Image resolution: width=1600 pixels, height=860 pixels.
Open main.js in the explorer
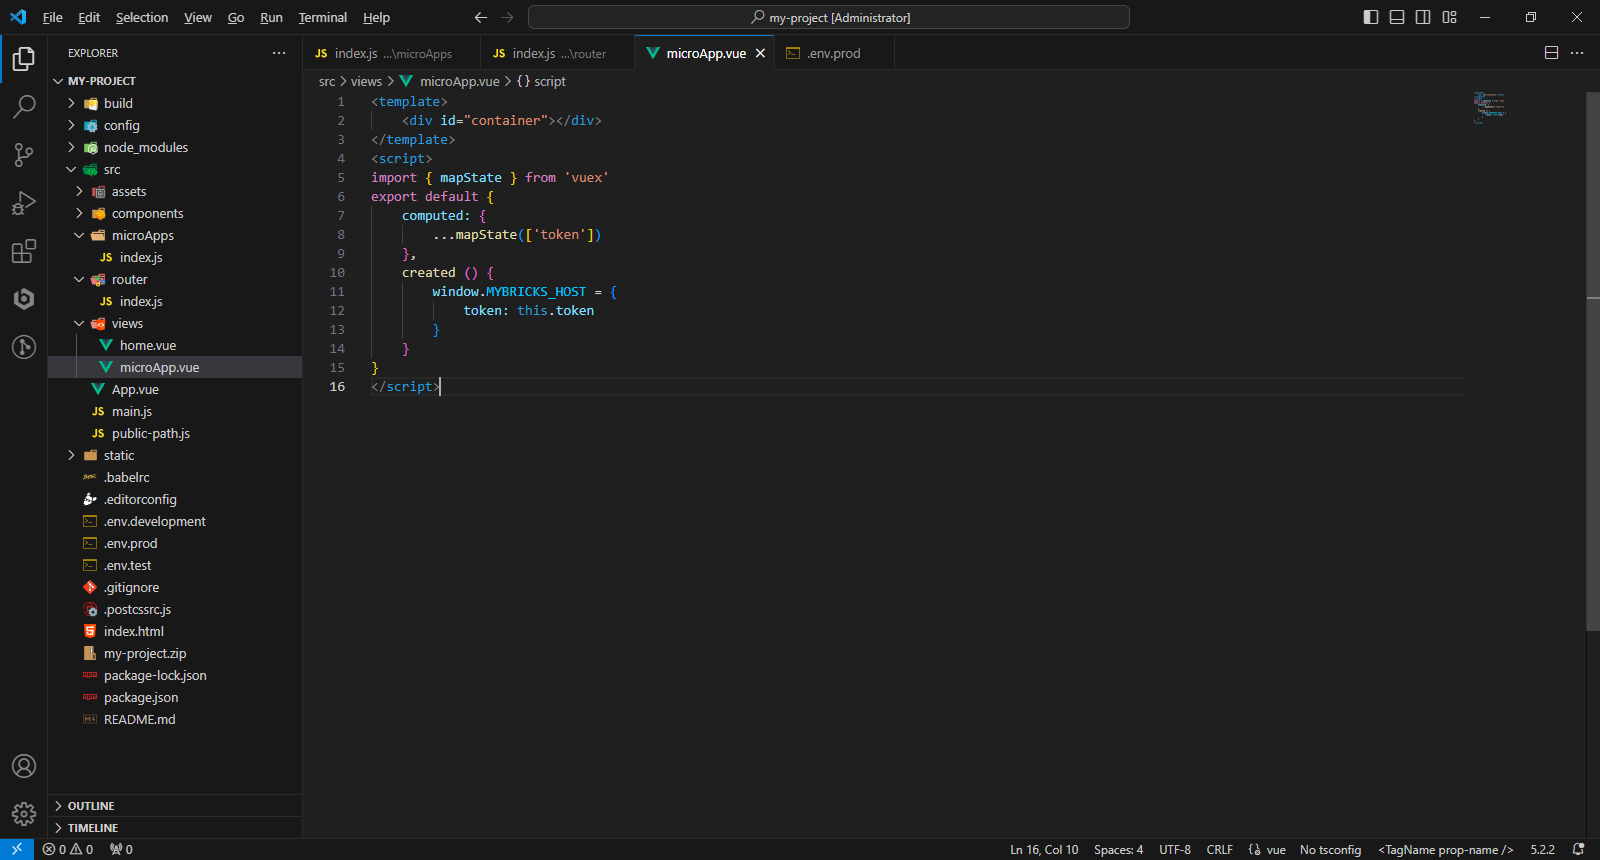[175, 411]
